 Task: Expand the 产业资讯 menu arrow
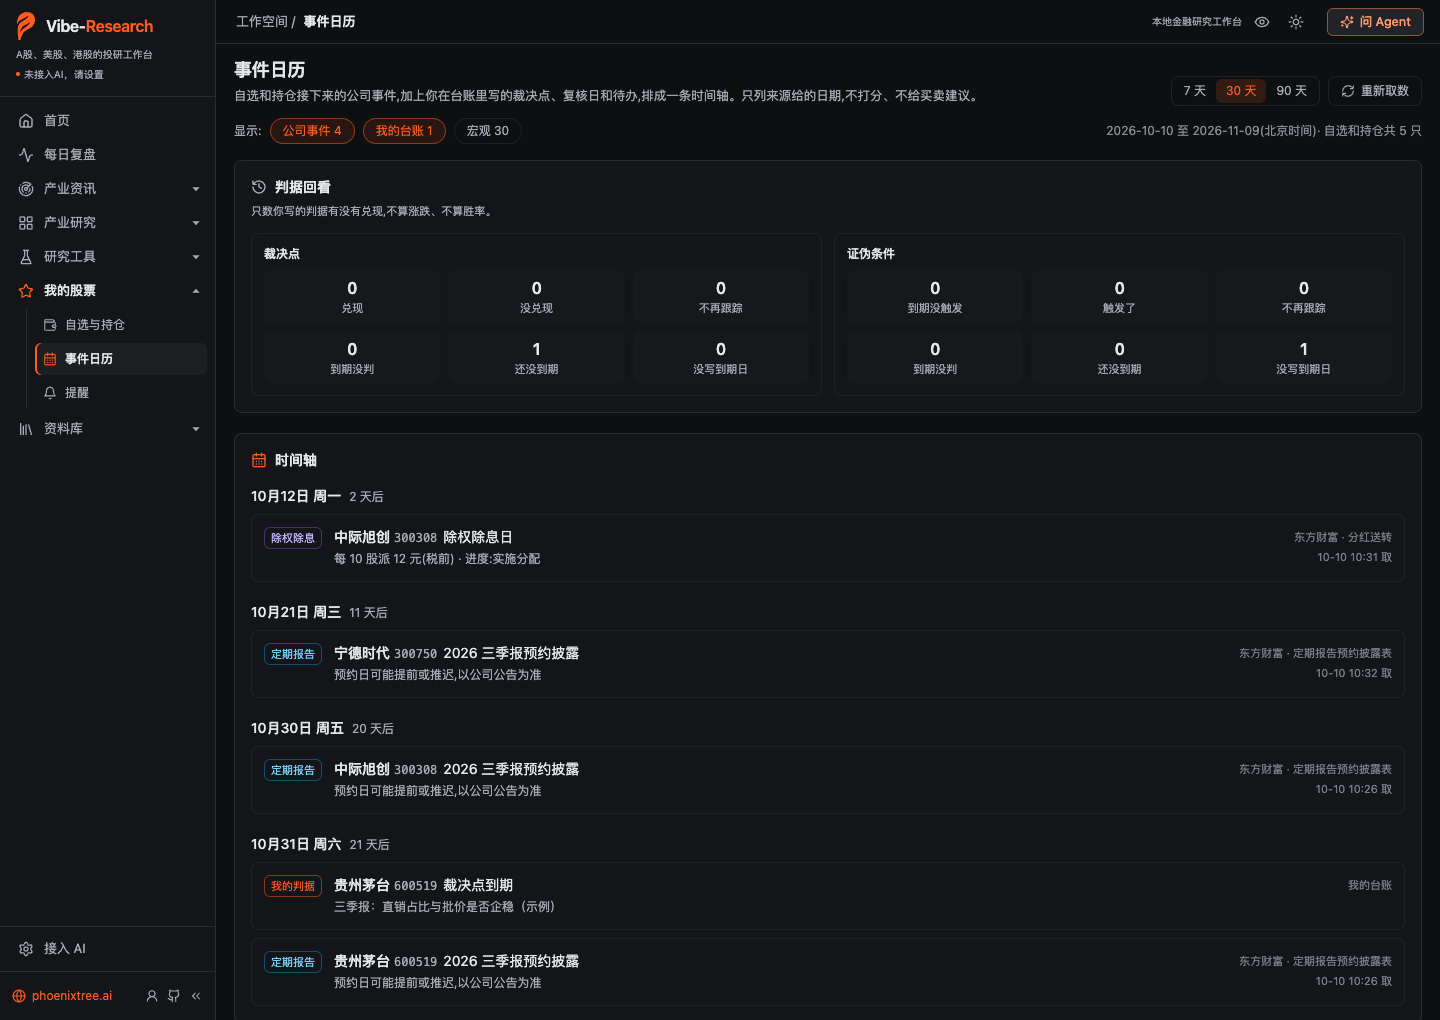click(x=196, y=189)
